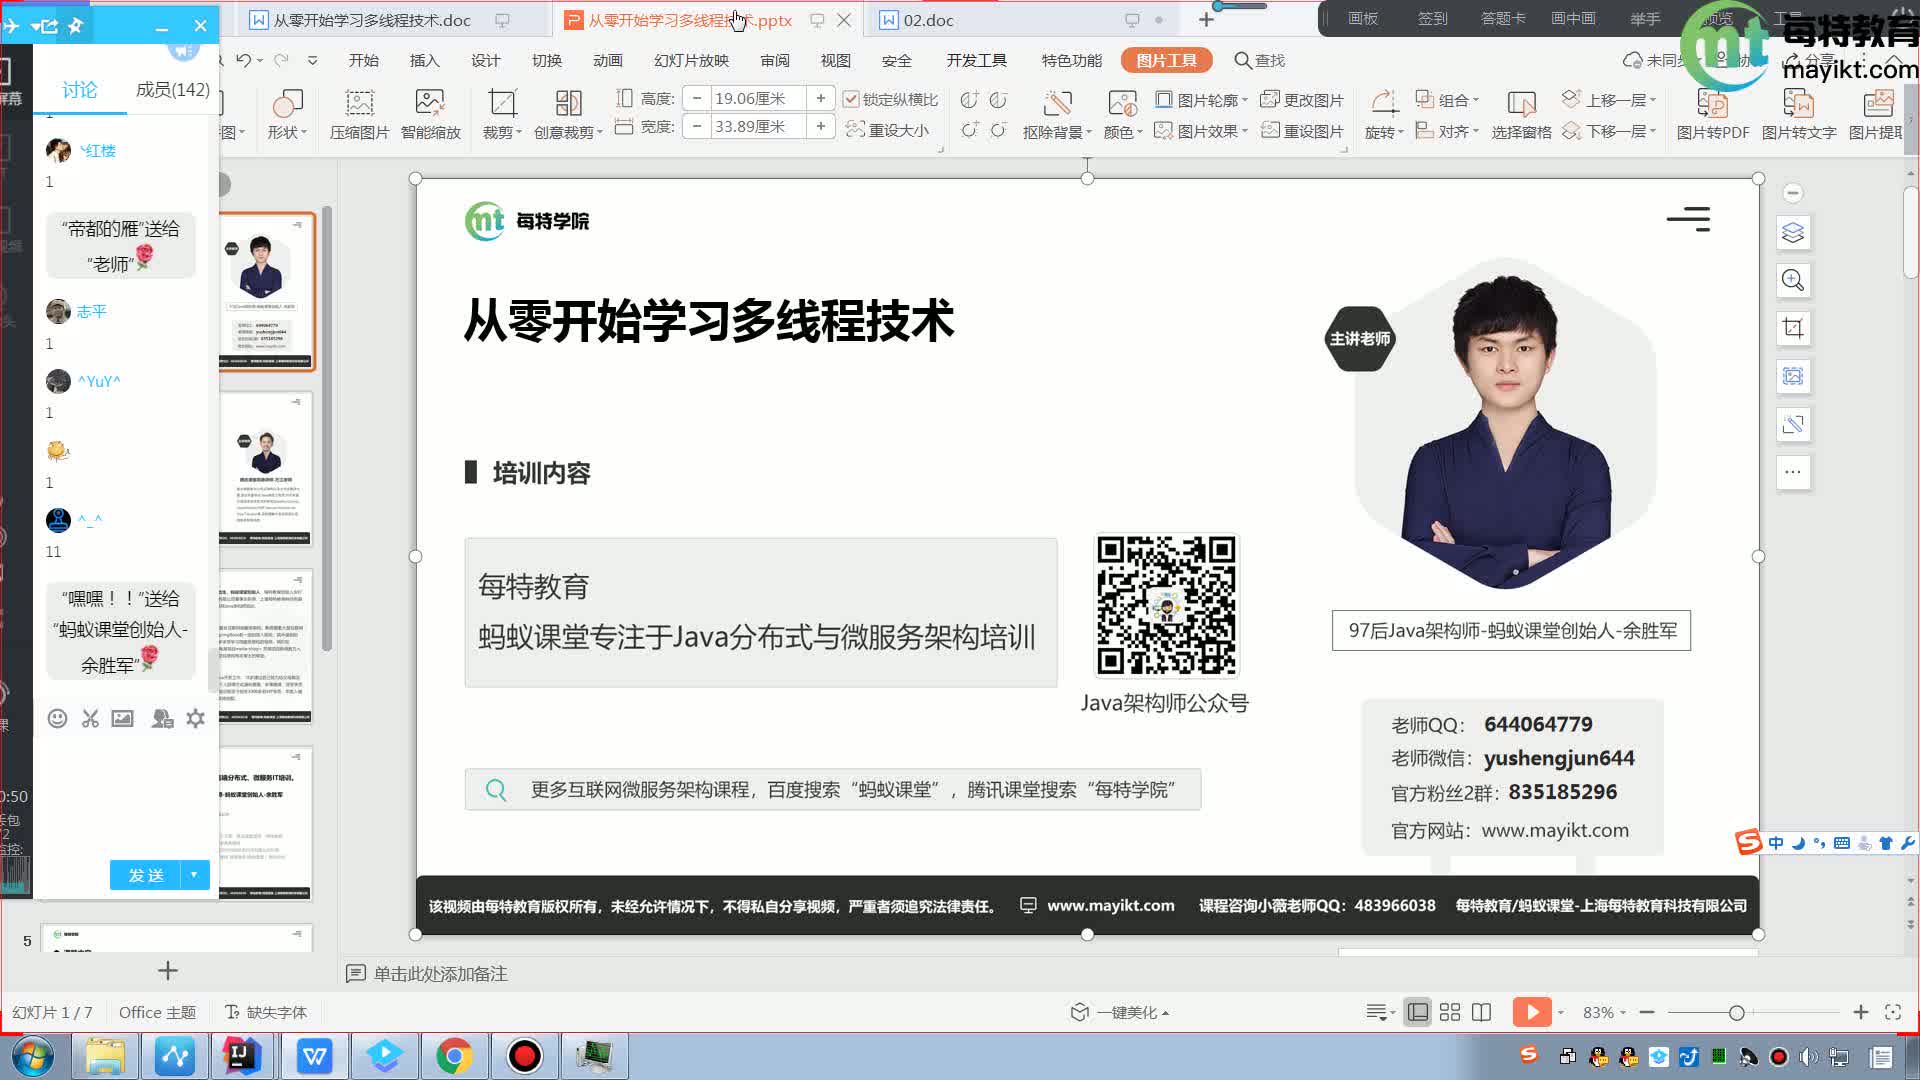Open the Chrome icon in taskbar
Viewport: 1920px width, 1080px height.
tap(454, 1056)
